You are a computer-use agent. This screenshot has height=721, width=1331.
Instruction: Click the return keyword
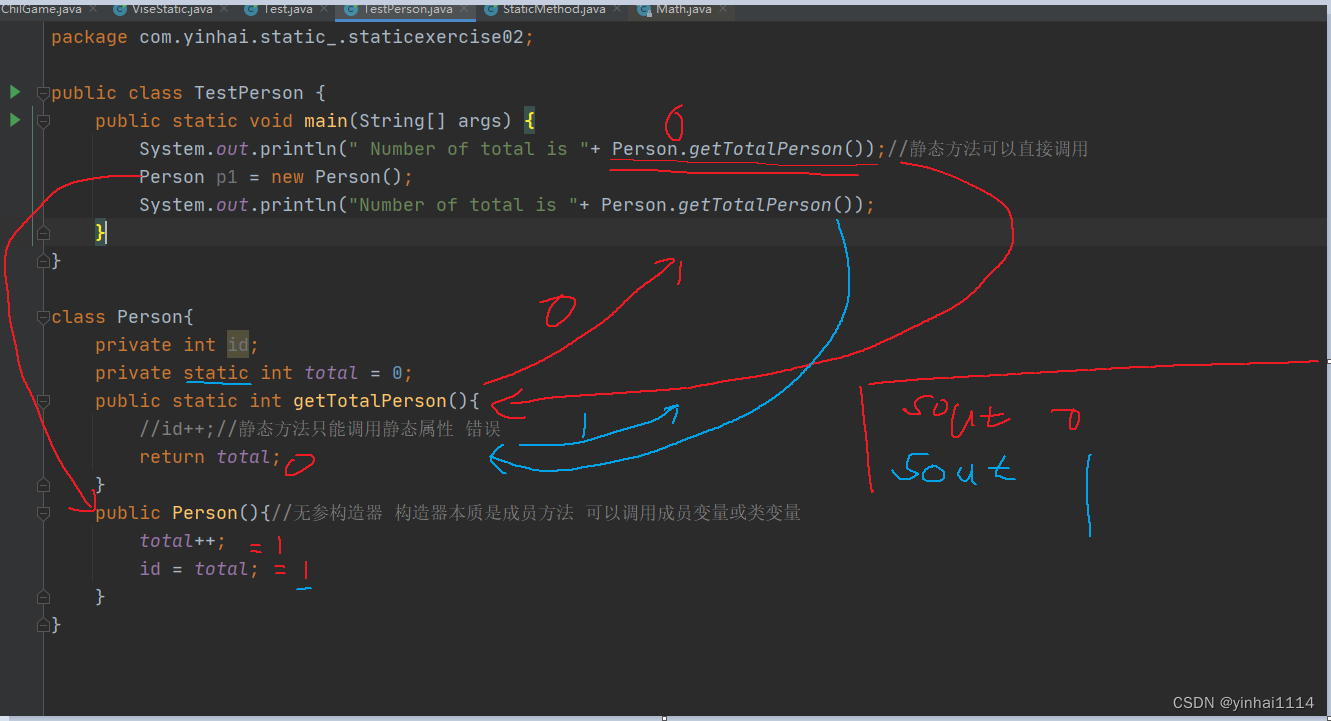(172, 457)
